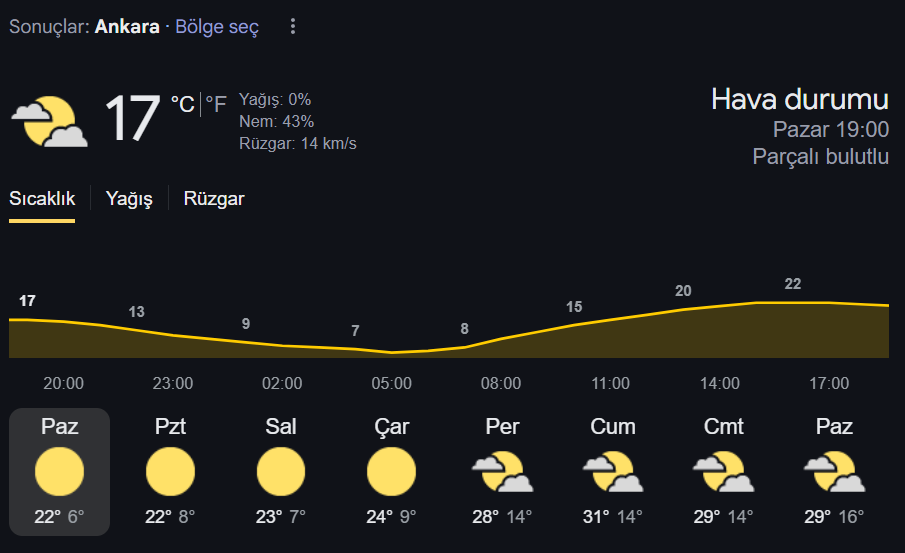Viewport: 905px width, 553px height.
Task: Click the 05:00 time label on graph
Action: click(391, 383)
